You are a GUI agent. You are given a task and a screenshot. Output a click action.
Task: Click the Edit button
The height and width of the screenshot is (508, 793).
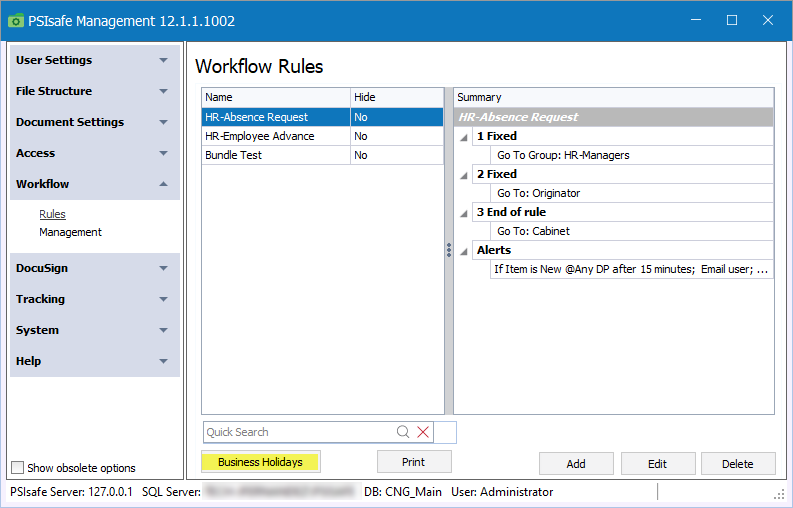[657, 463]
